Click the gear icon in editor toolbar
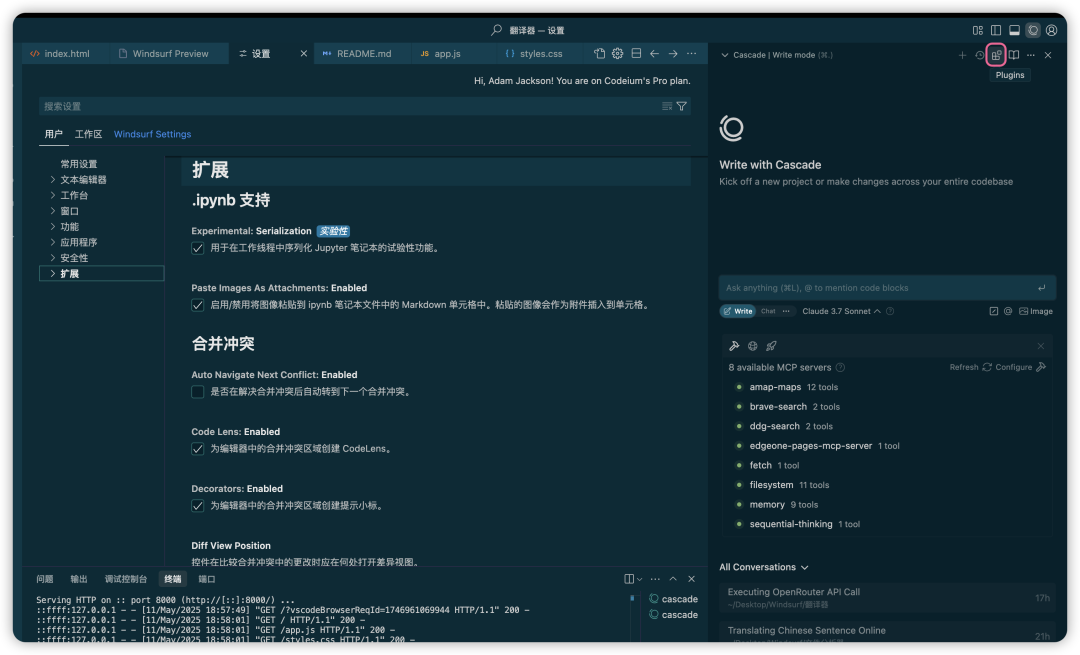Screen dimensions: 1080x655 618,54
